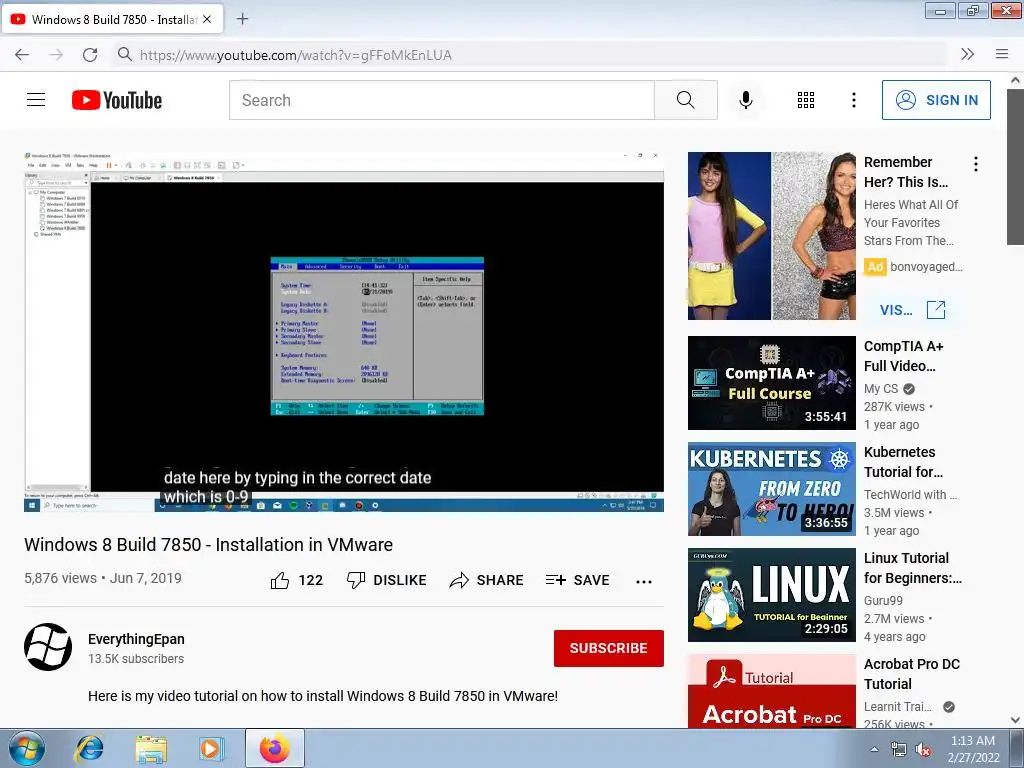Click Firefox icon on the taskbar

(x=274, y=748)
